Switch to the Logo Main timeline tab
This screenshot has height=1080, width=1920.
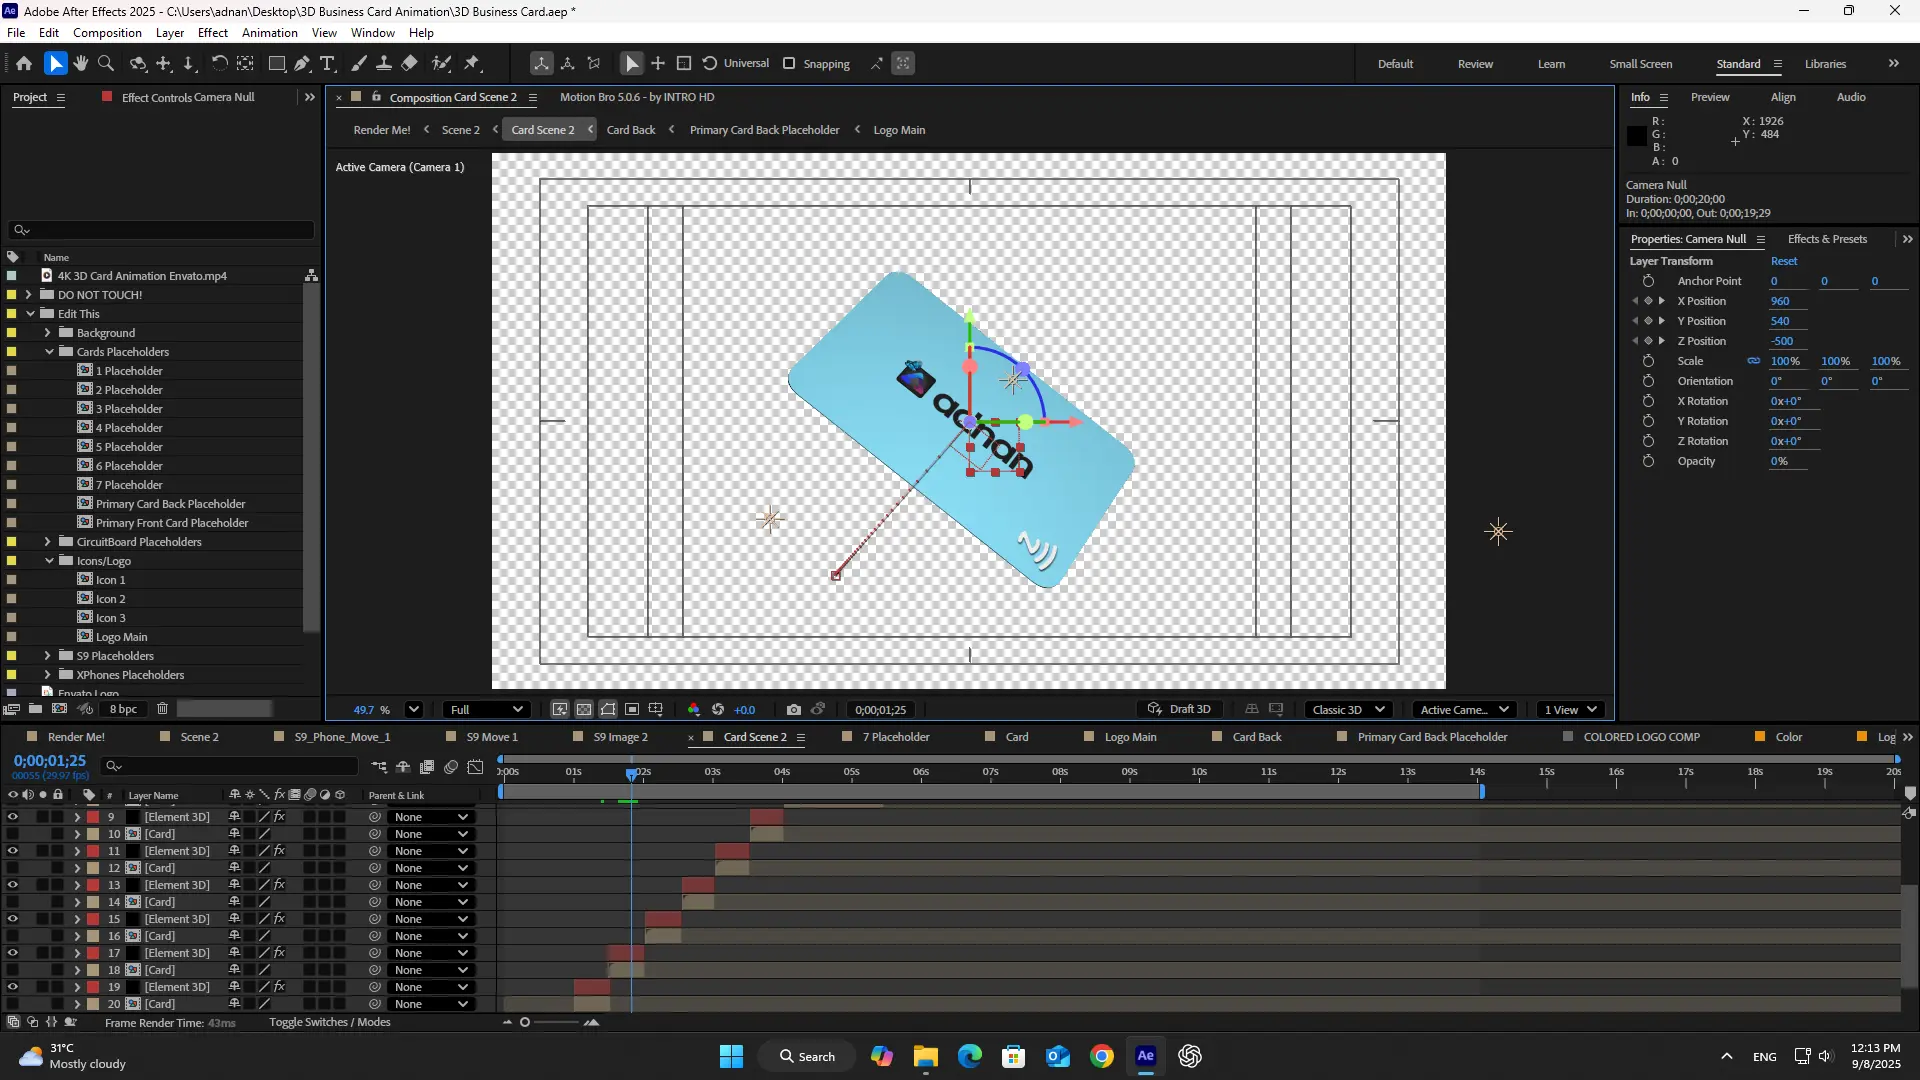[x=1130, y=737]
